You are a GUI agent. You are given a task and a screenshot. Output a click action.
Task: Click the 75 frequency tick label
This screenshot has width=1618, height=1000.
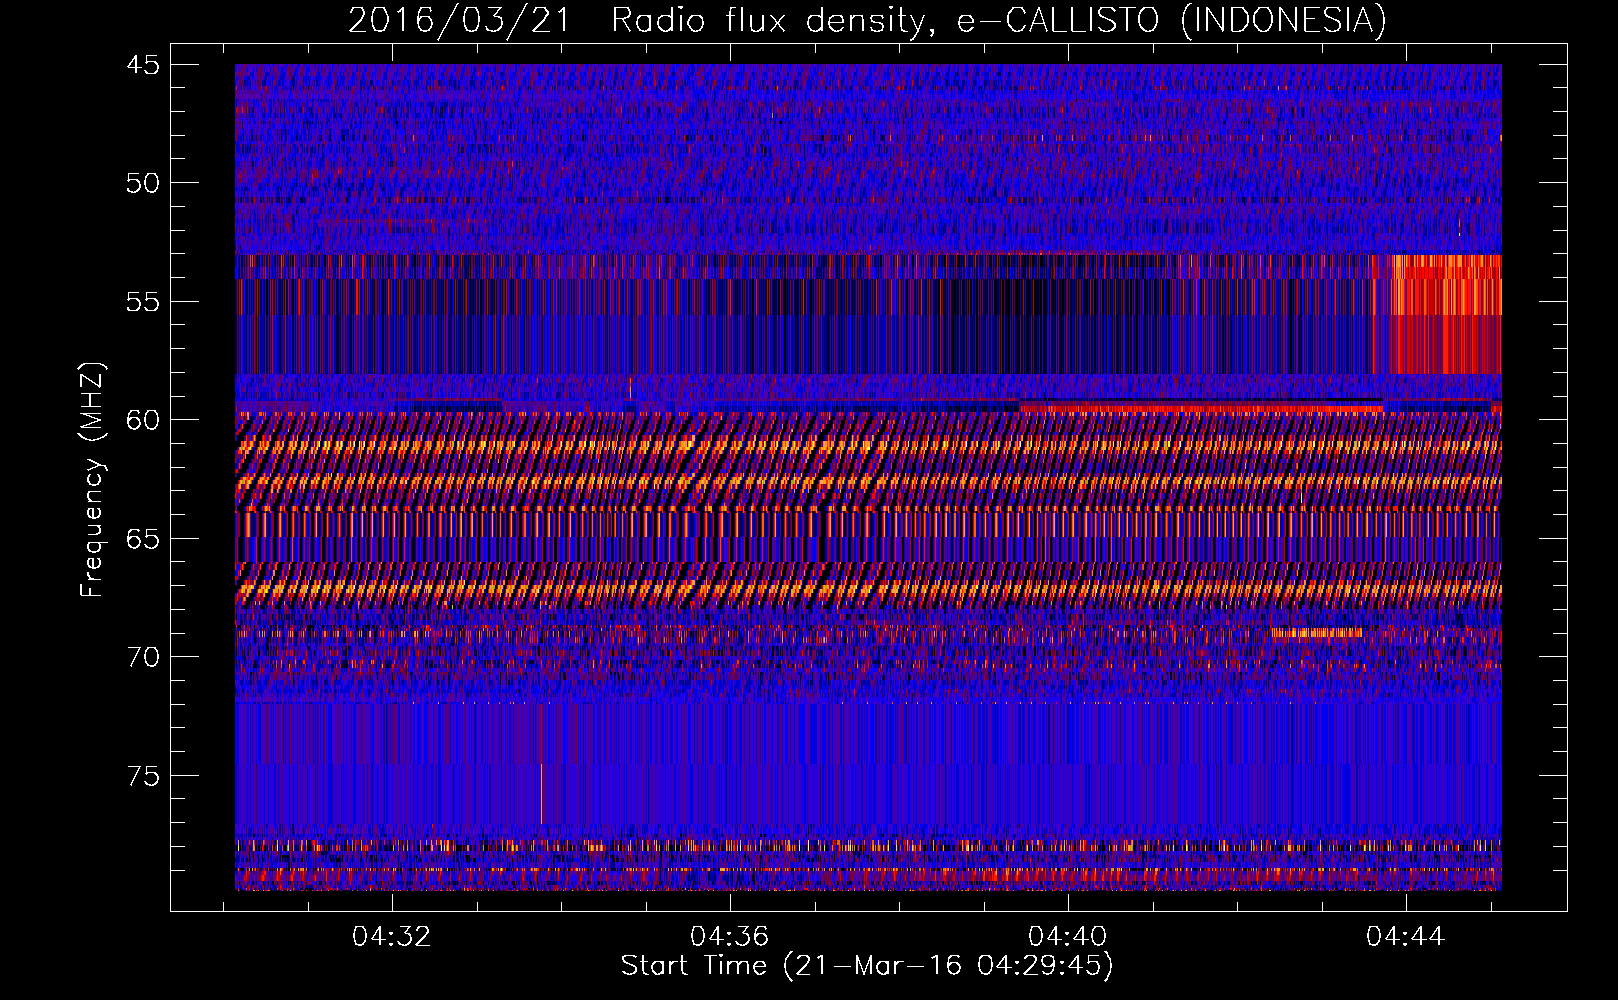142,776
